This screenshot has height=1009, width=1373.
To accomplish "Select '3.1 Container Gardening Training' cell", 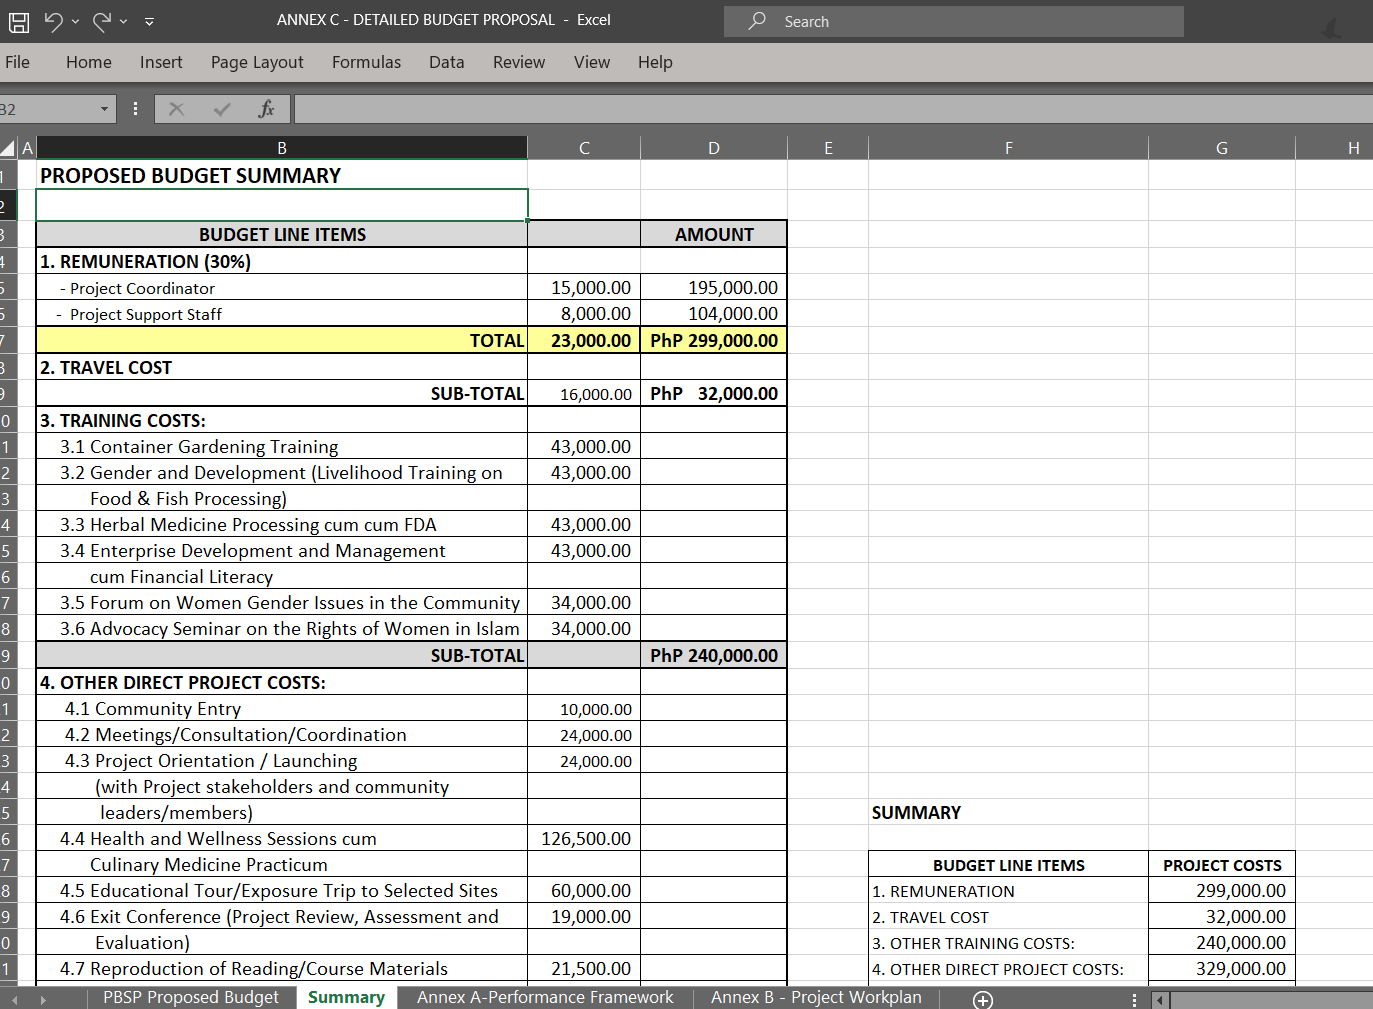I will [282, 446].
